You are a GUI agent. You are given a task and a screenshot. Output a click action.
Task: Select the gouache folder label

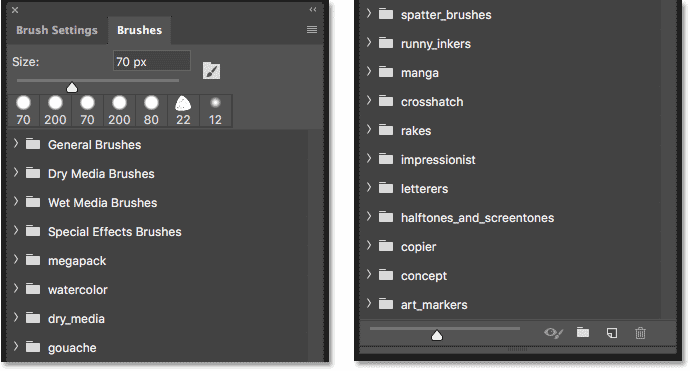pyautogui.click(x=72, y=348)
